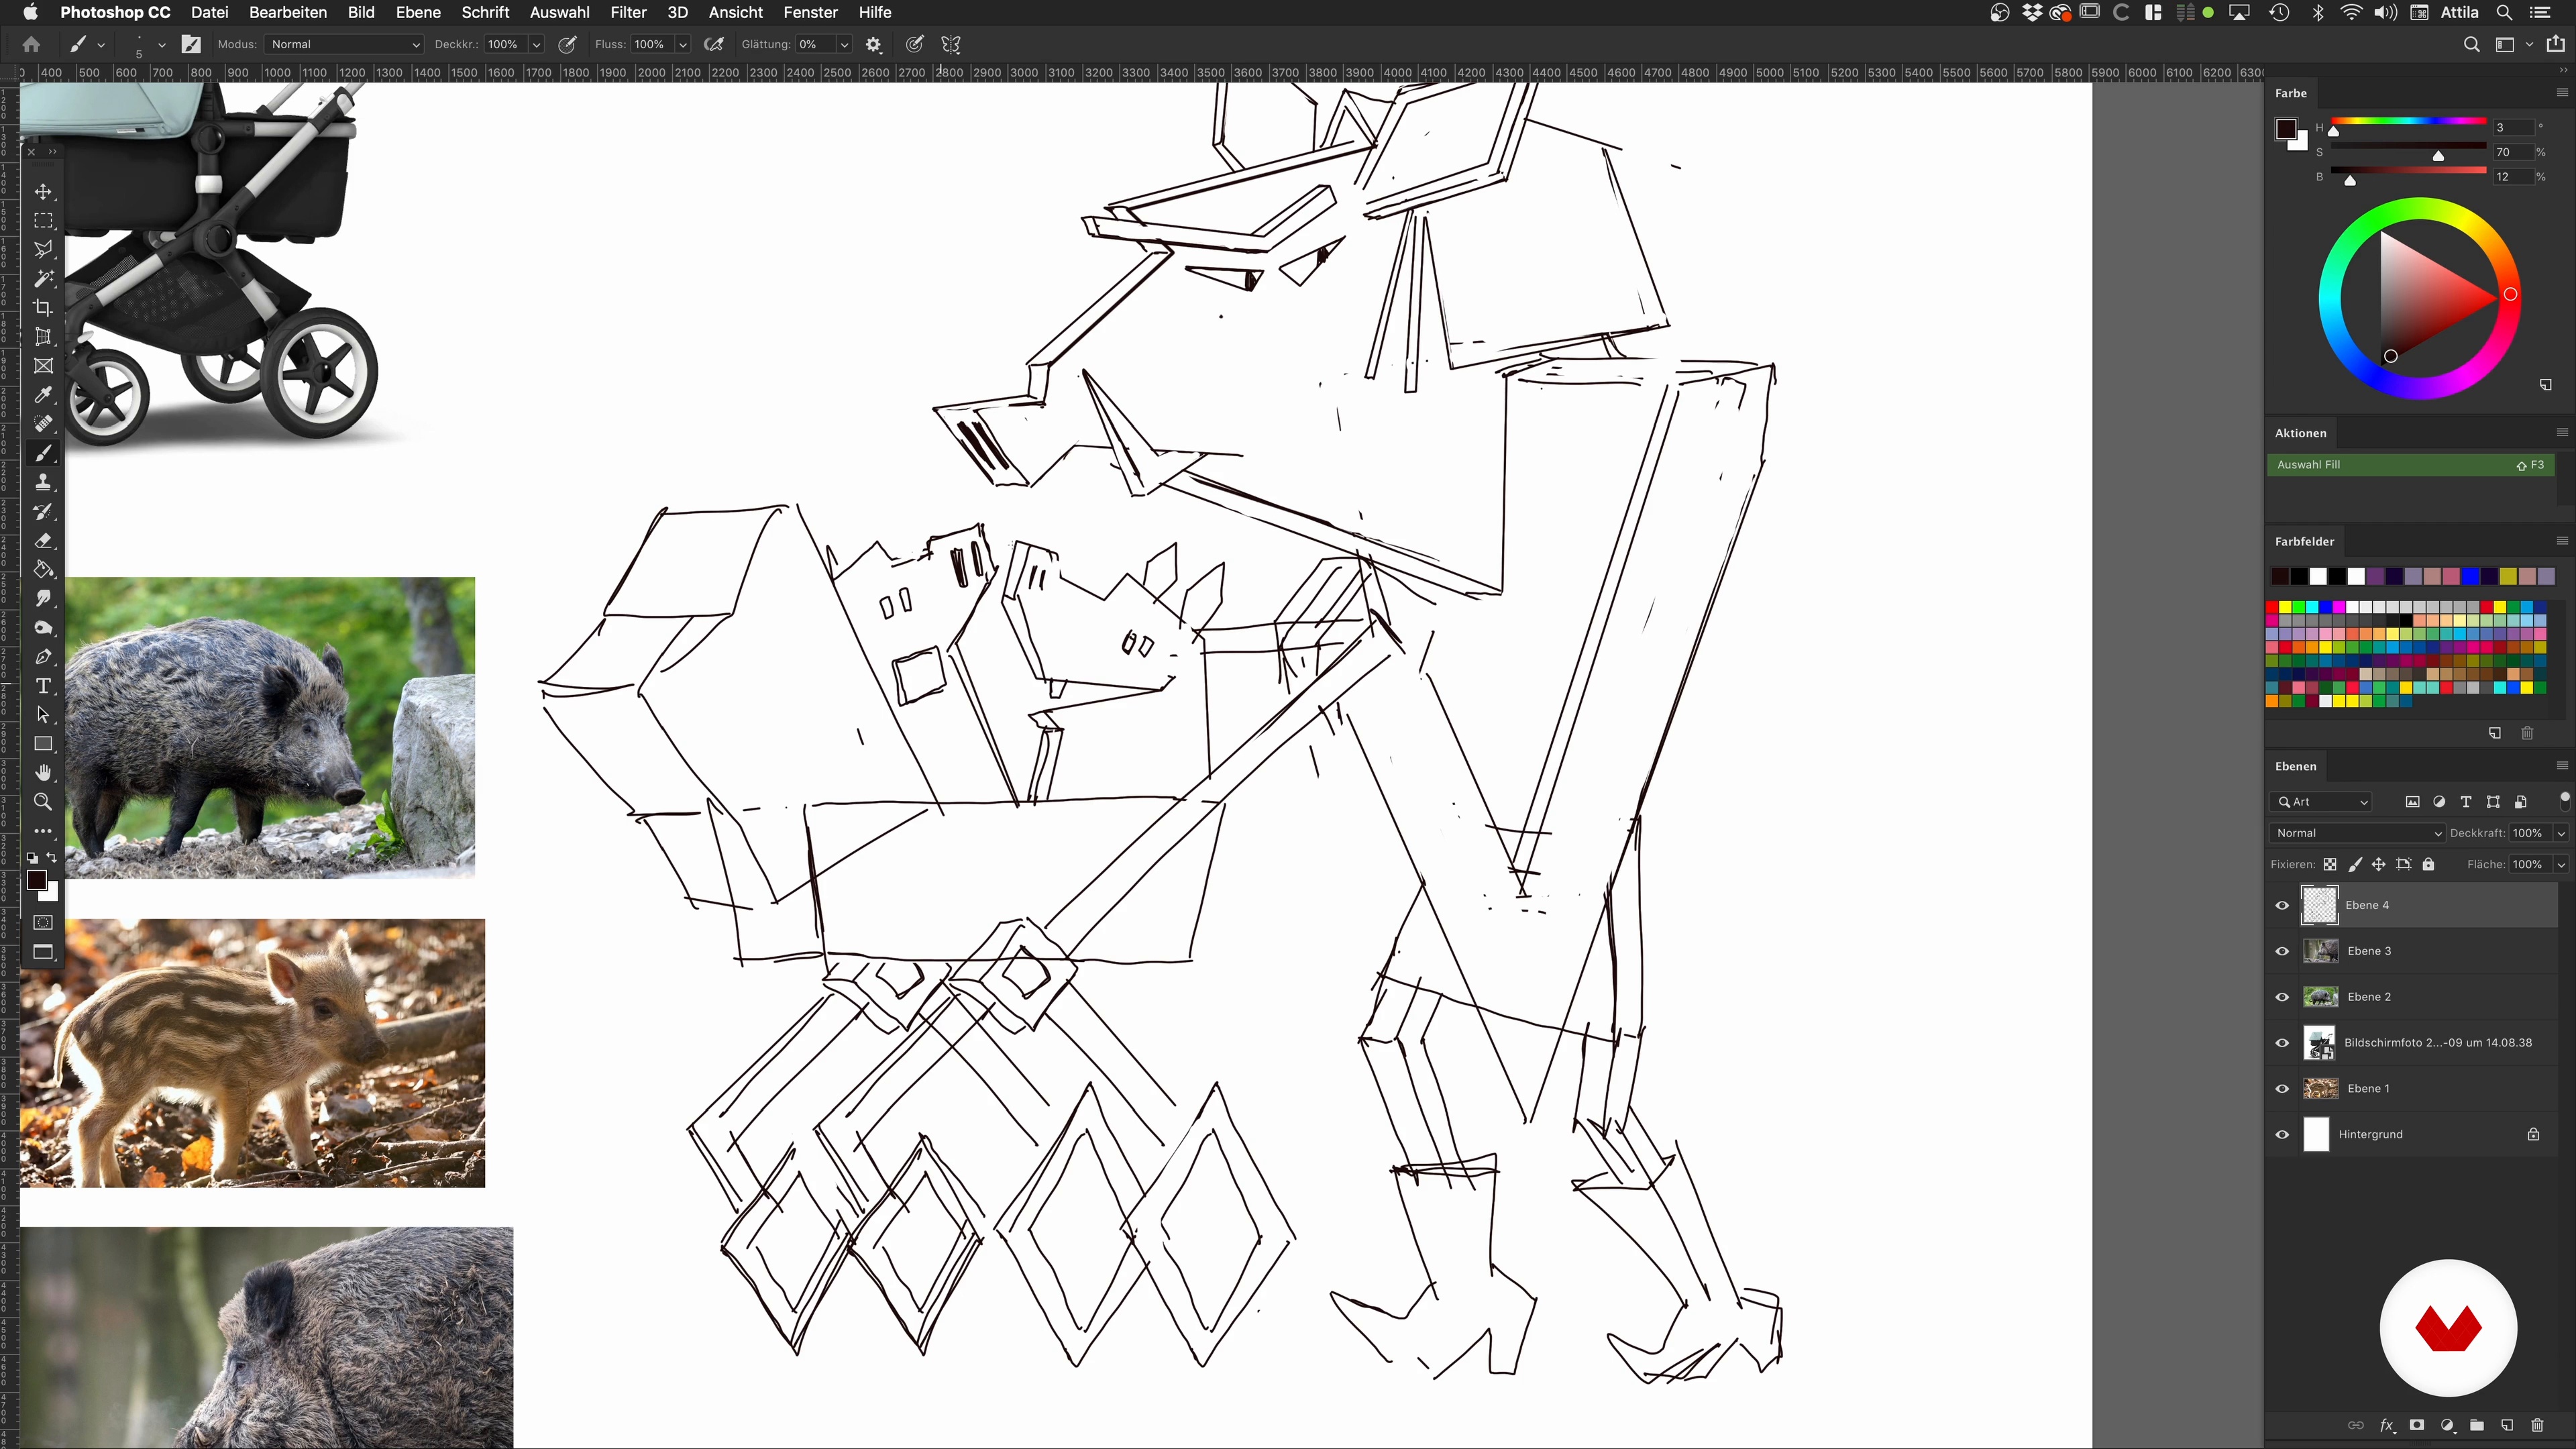
Task: Open layers panel blend mode Normal dropdown
Action: pos(2356,833)
